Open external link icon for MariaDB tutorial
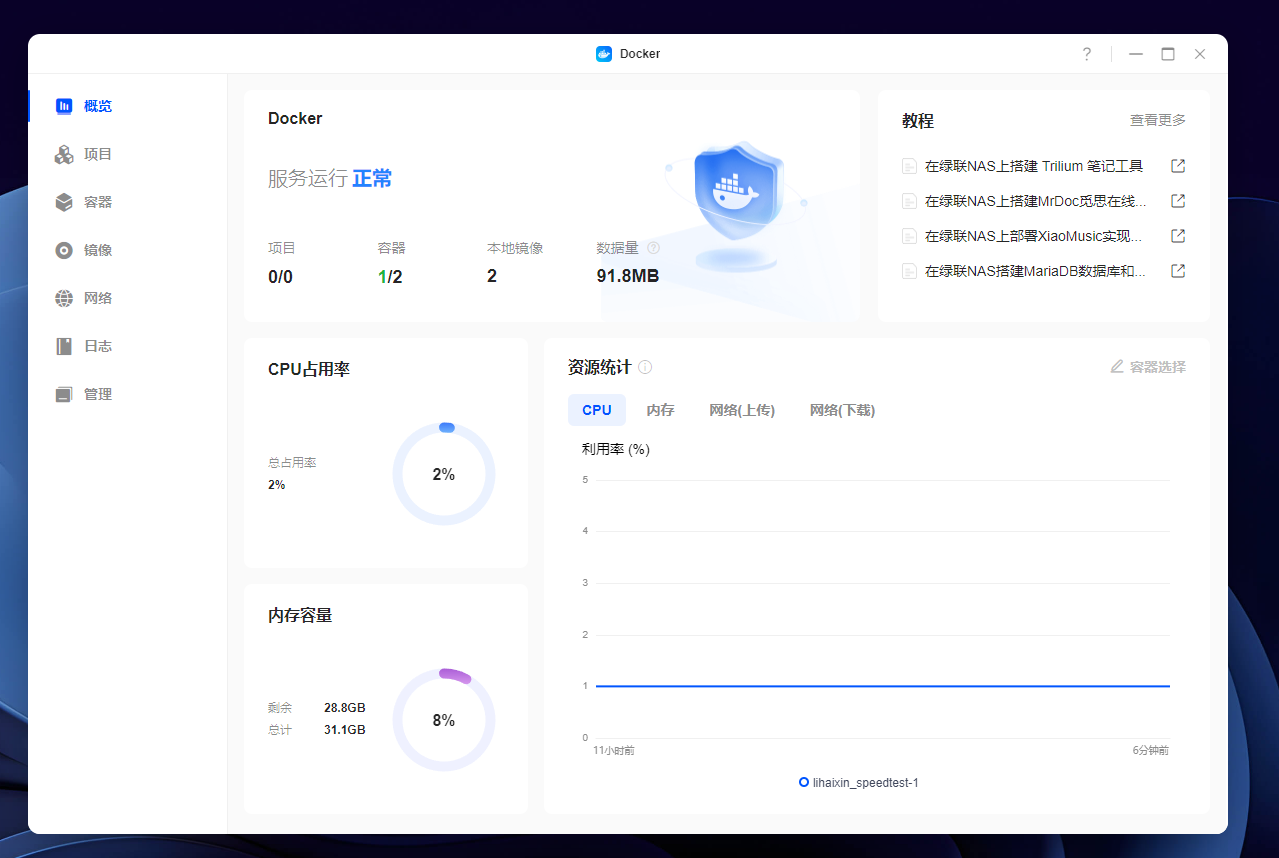This screenshot has width=1279, height=858. (1178, 271)
